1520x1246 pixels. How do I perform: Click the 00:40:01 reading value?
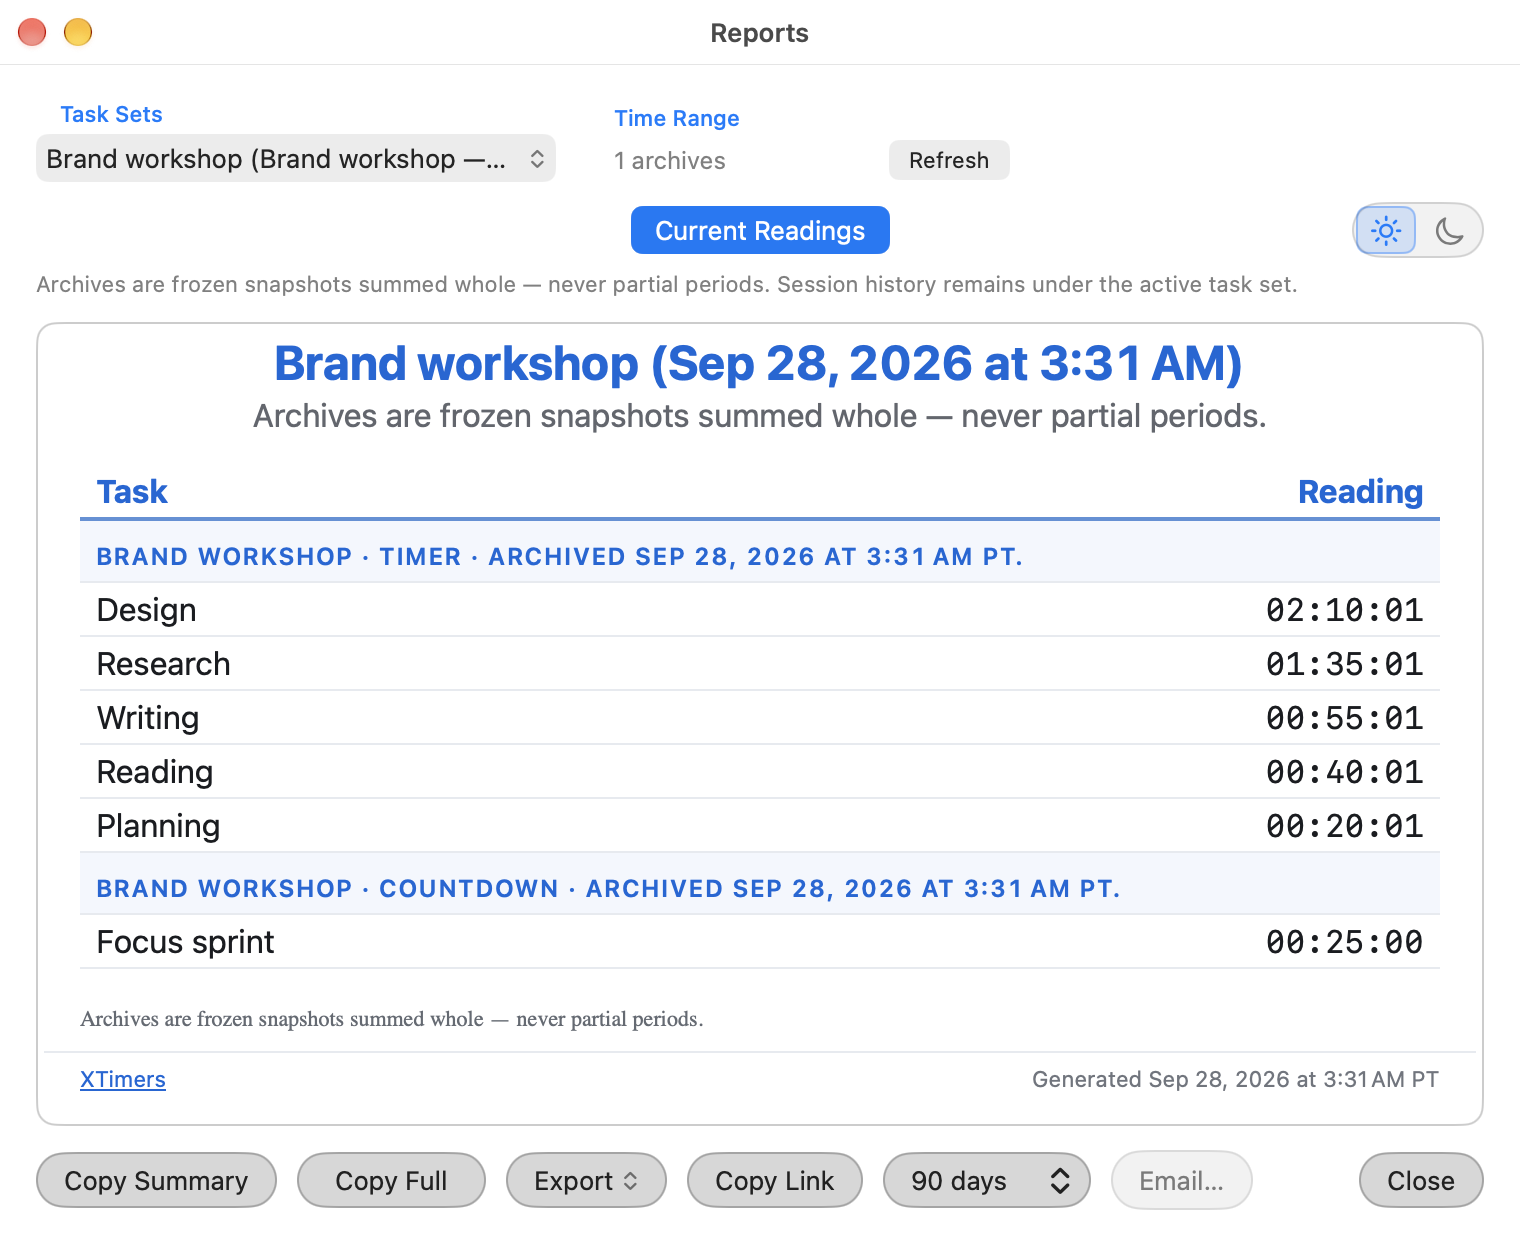[1344, 772]
